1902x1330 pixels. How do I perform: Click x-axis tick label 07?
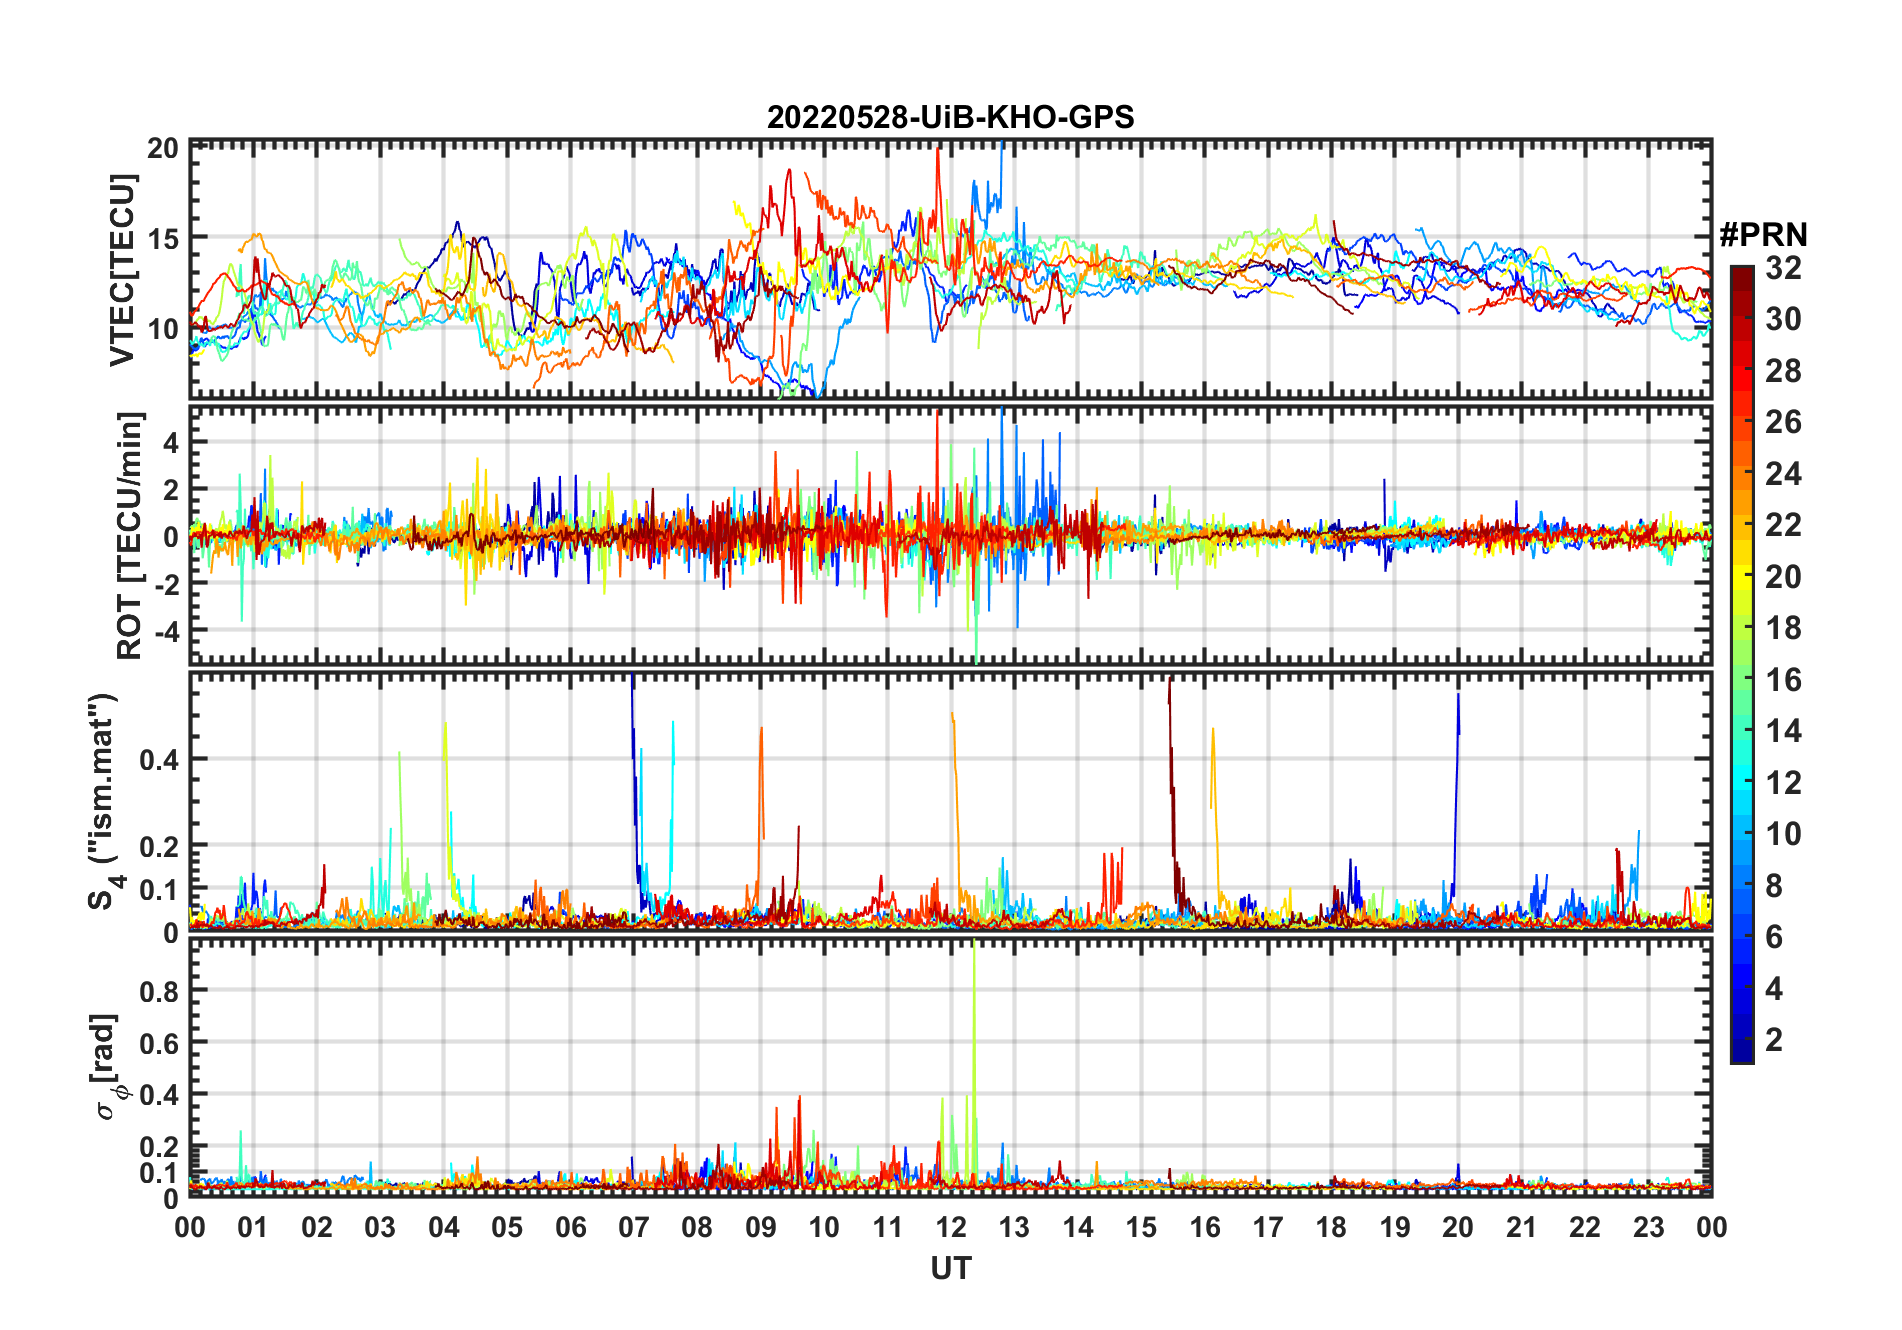pos(634,1227)
